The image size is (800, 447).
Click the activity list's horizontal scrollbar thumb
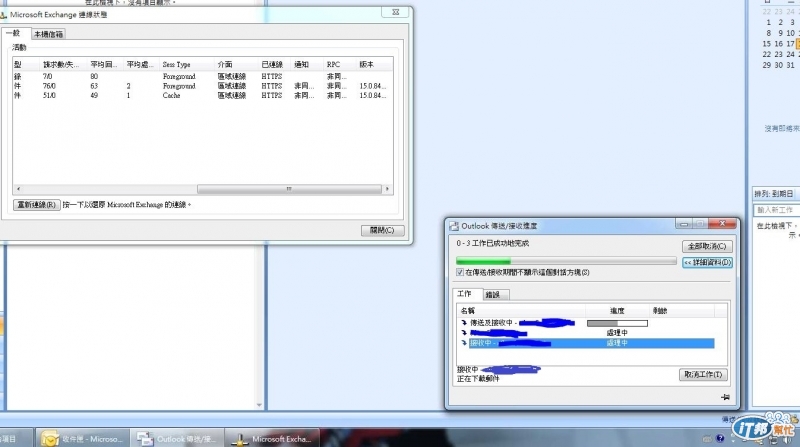coord(289,189)
